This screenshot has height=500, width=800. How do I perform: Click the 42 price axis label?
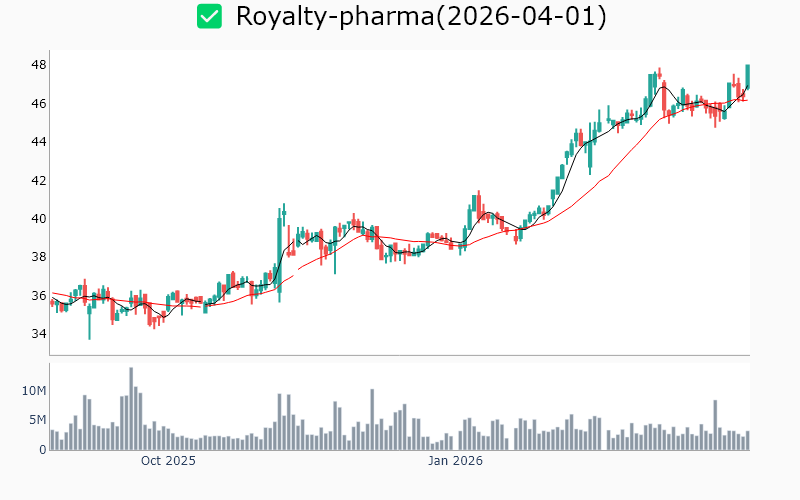click(39, 181)
